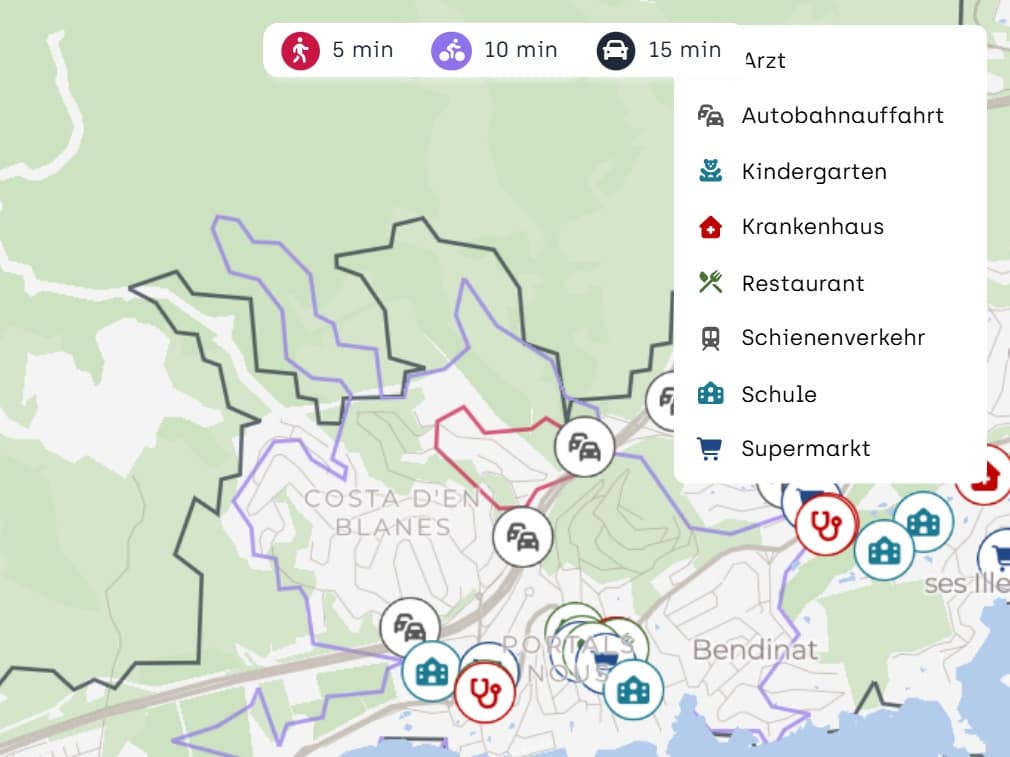Click the school marker beside bottom highway marker
Screen dimensions: 1010x757
(x=432, y=671)
